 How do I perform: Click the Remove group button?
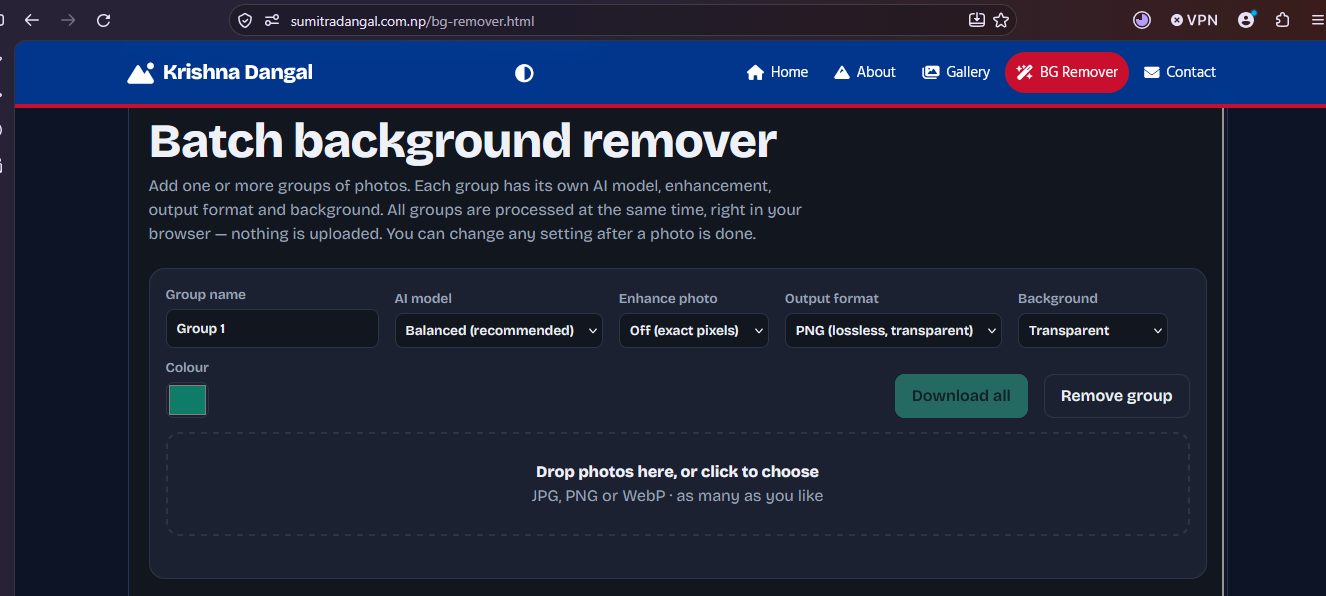[x=1116, y=396]
